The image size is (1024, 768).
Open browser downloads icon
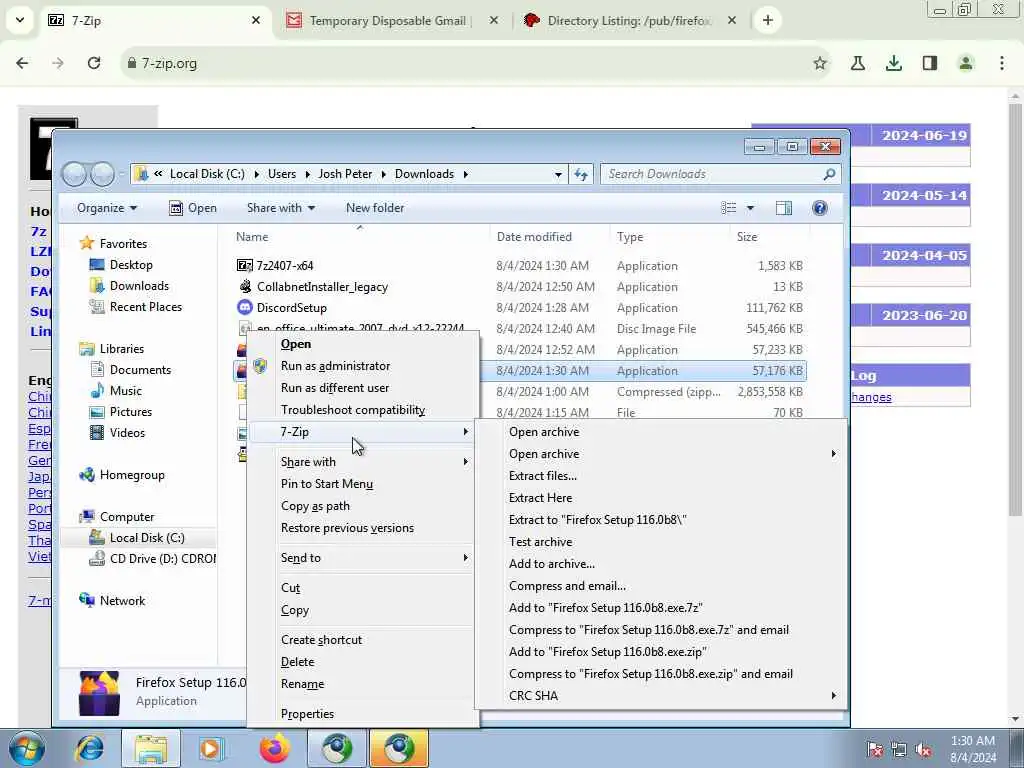pyautogui.click(x=894, y=63)
